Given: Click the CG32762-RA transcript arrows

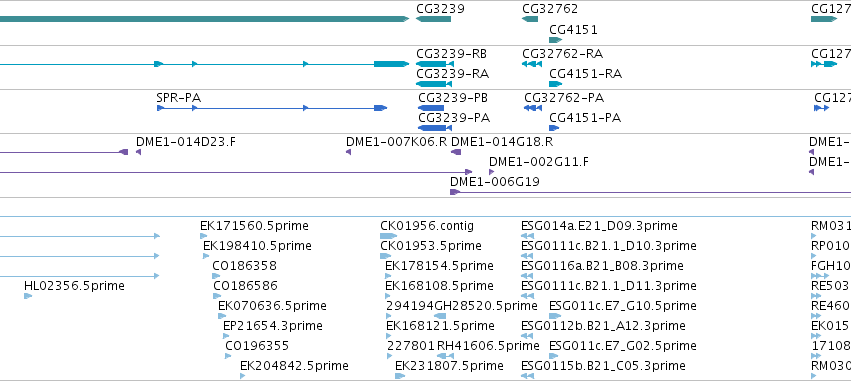Looking at the screenshot, I should tap(531, 64).
